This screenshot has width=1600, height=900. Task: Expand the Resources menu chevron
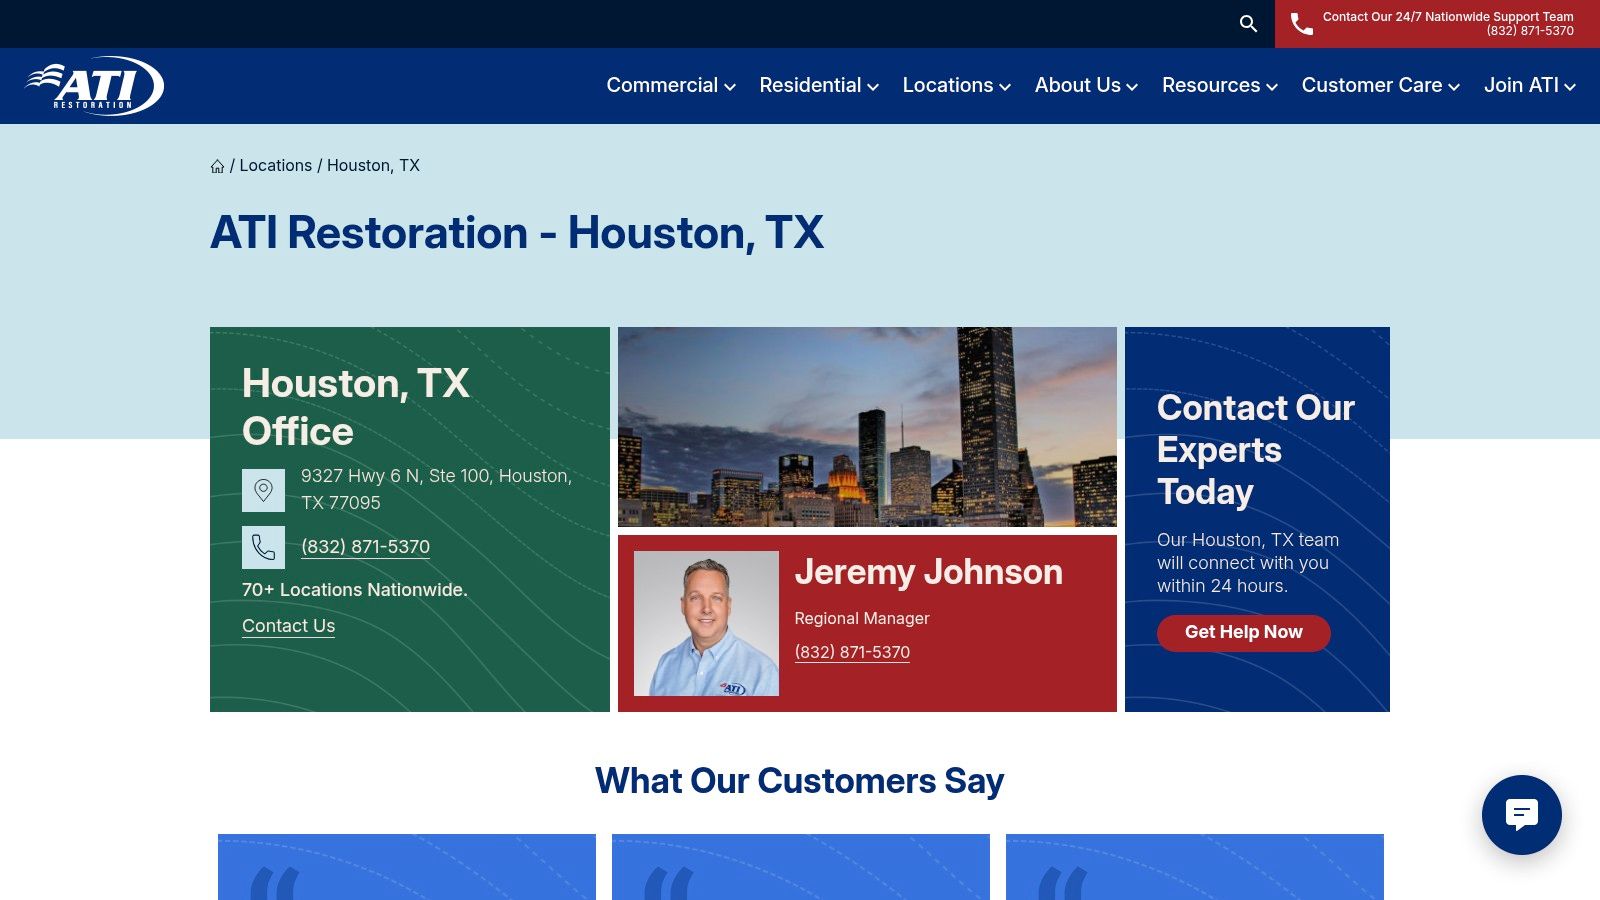tap(1272, 87)
